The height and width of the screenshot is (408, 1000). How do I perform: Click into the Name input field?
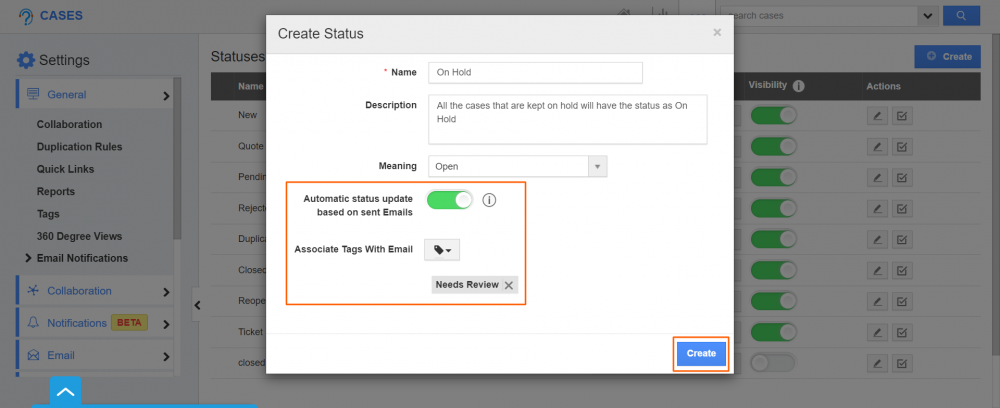point(534,73)
